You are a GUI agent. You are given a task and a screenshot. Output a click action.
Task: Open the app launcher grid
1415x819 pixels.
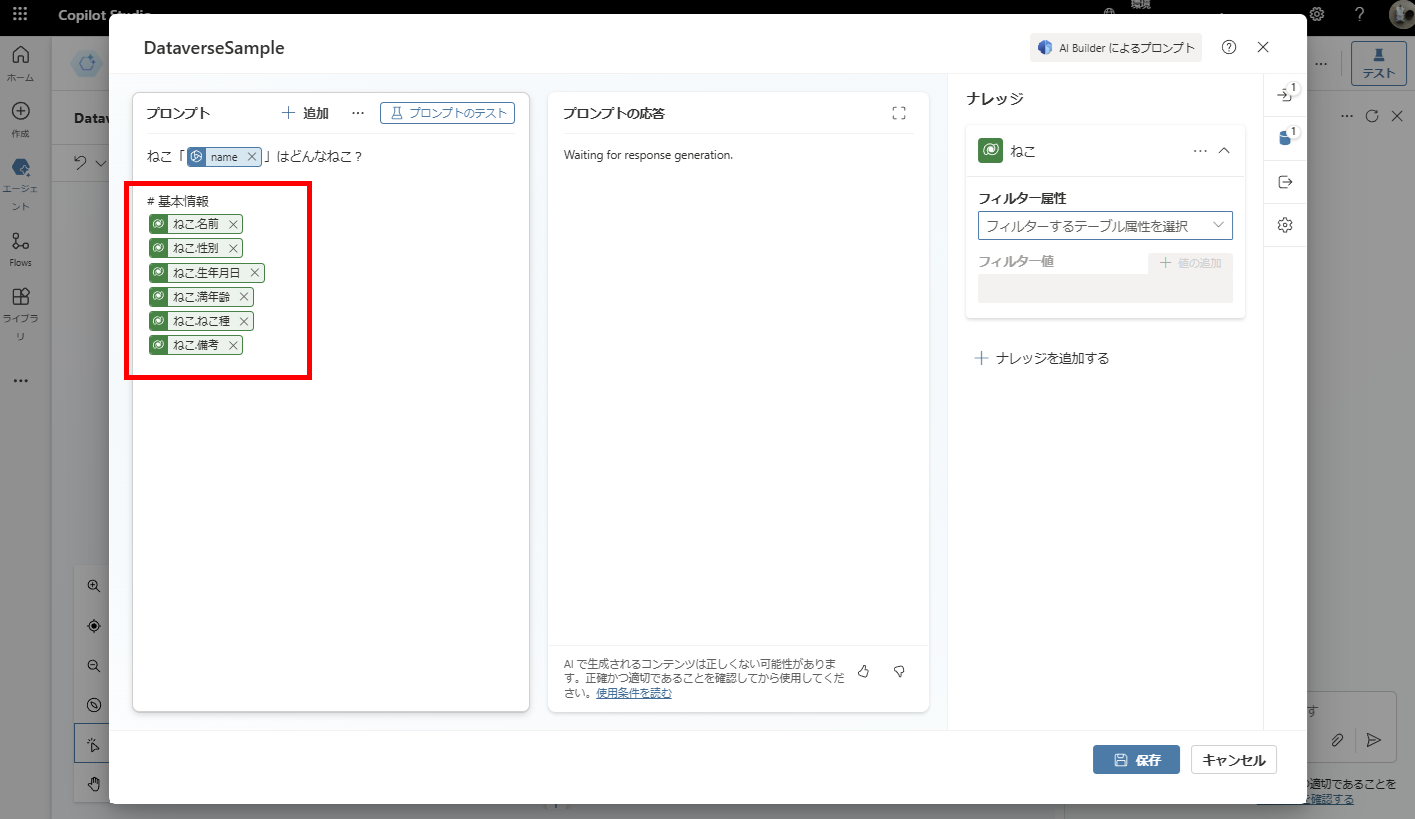click(19, 14)
